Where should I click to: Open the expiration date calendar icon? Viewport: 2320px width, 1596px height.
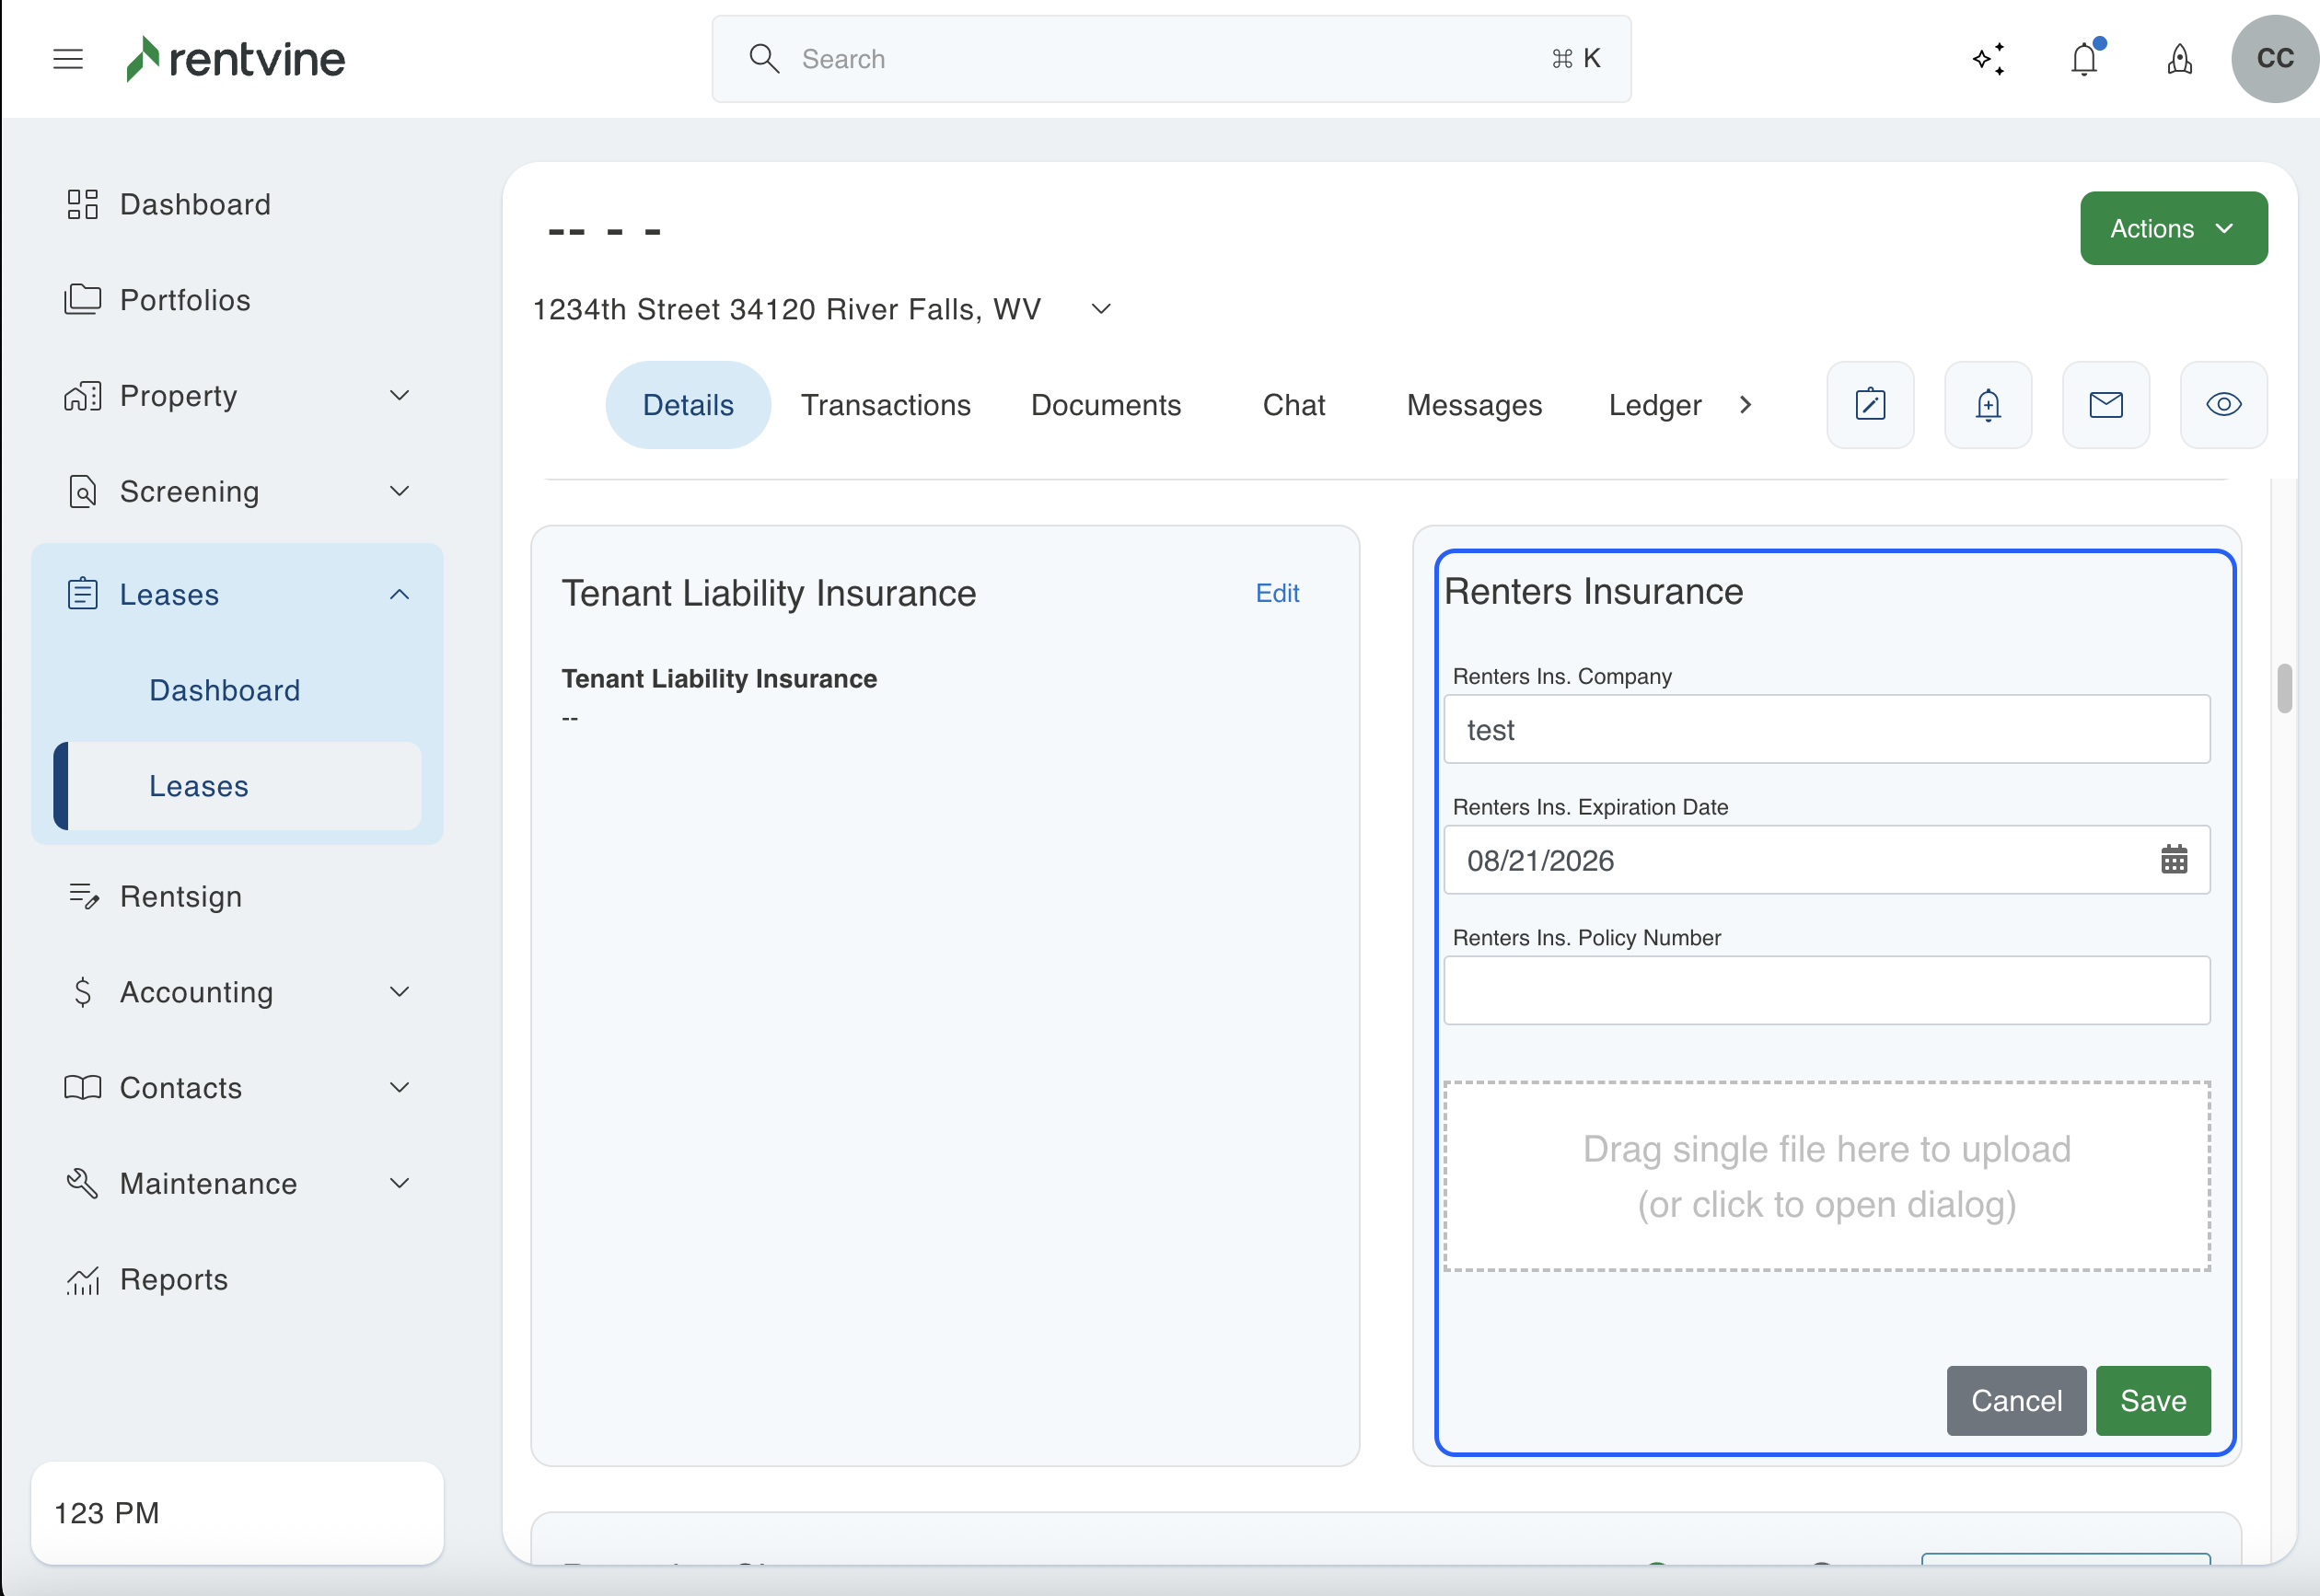pyautogui.click(x=2174, y=860)
